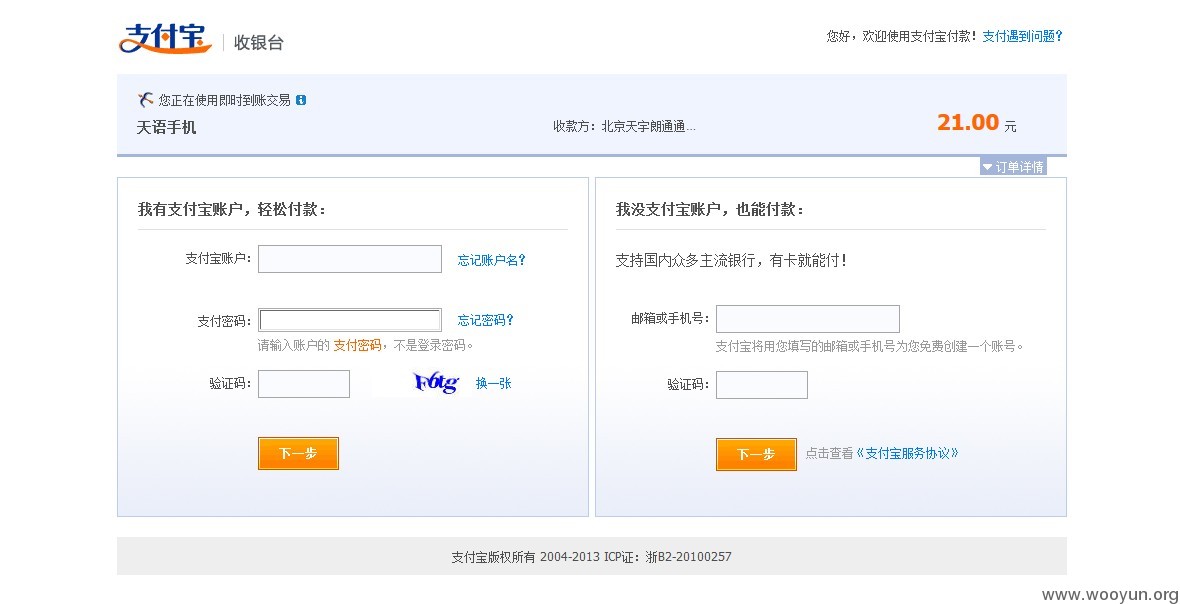The height and width of the screenshot is (604, 1180).
Task: Click the Alipay logo
Action: pyautogui.click(x=165, y=38)
